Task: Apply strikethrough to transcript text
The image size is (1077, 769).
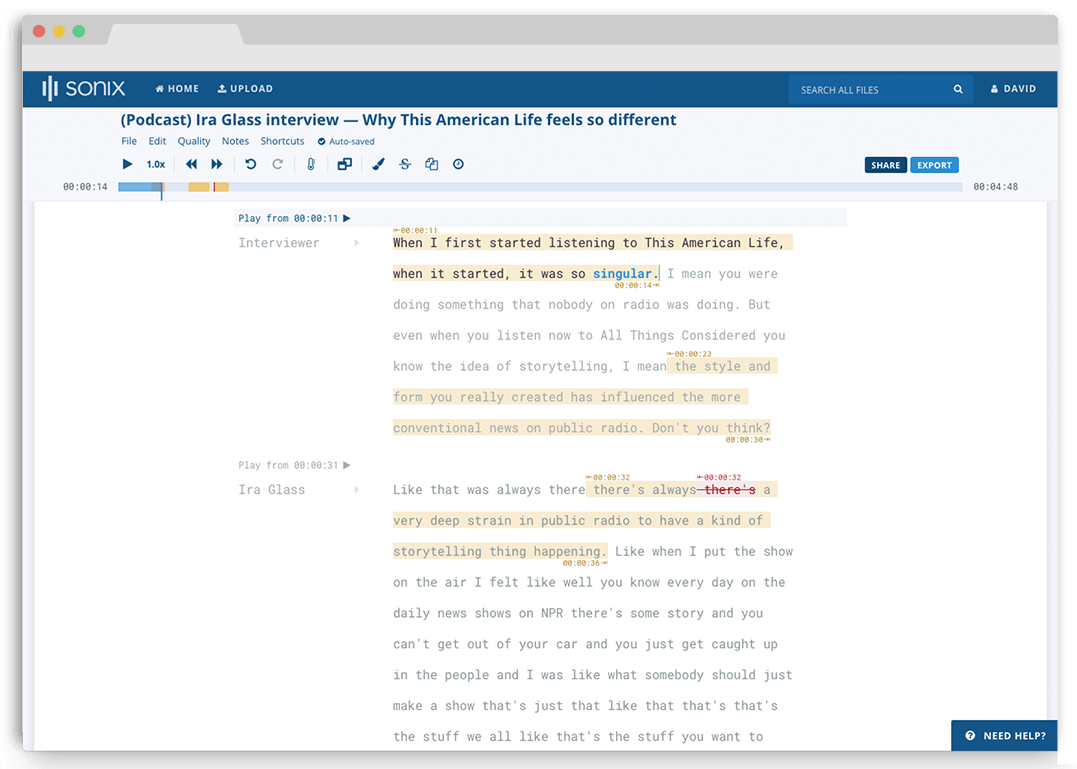Action: [x=404, y=164]
